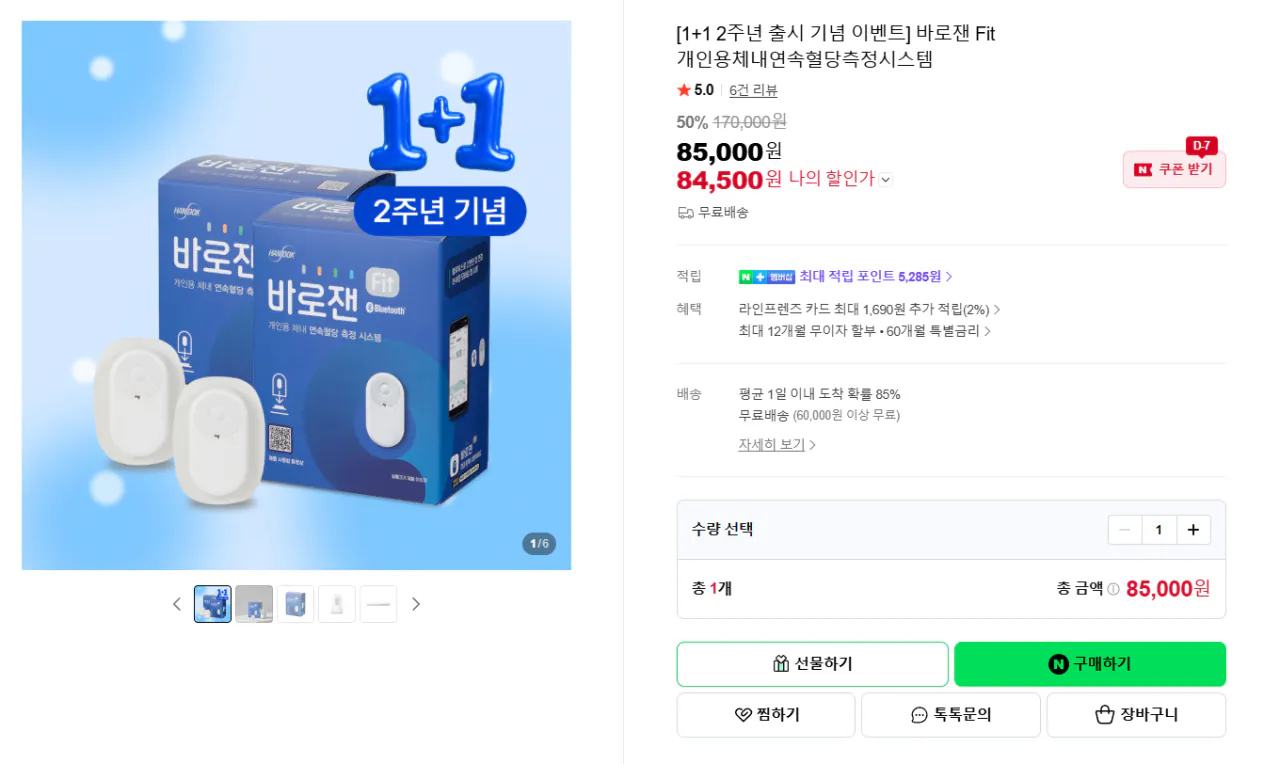The height and width of the screenshot is (764, 1280).
Task: Click the right arrow to browse thumbnails
Action: pos(416,604)
